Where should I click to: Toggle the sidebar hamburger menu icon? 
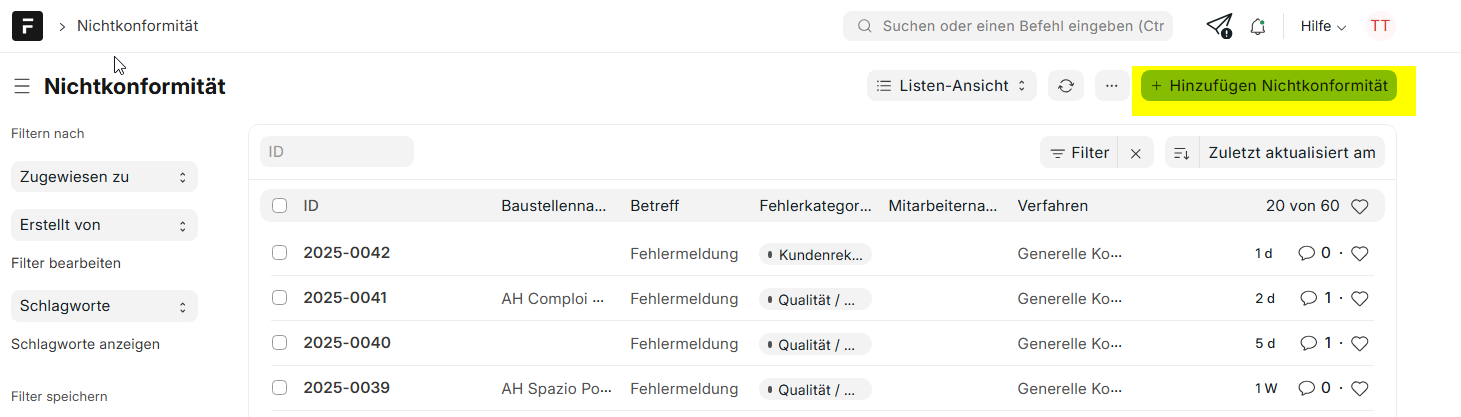22,87
